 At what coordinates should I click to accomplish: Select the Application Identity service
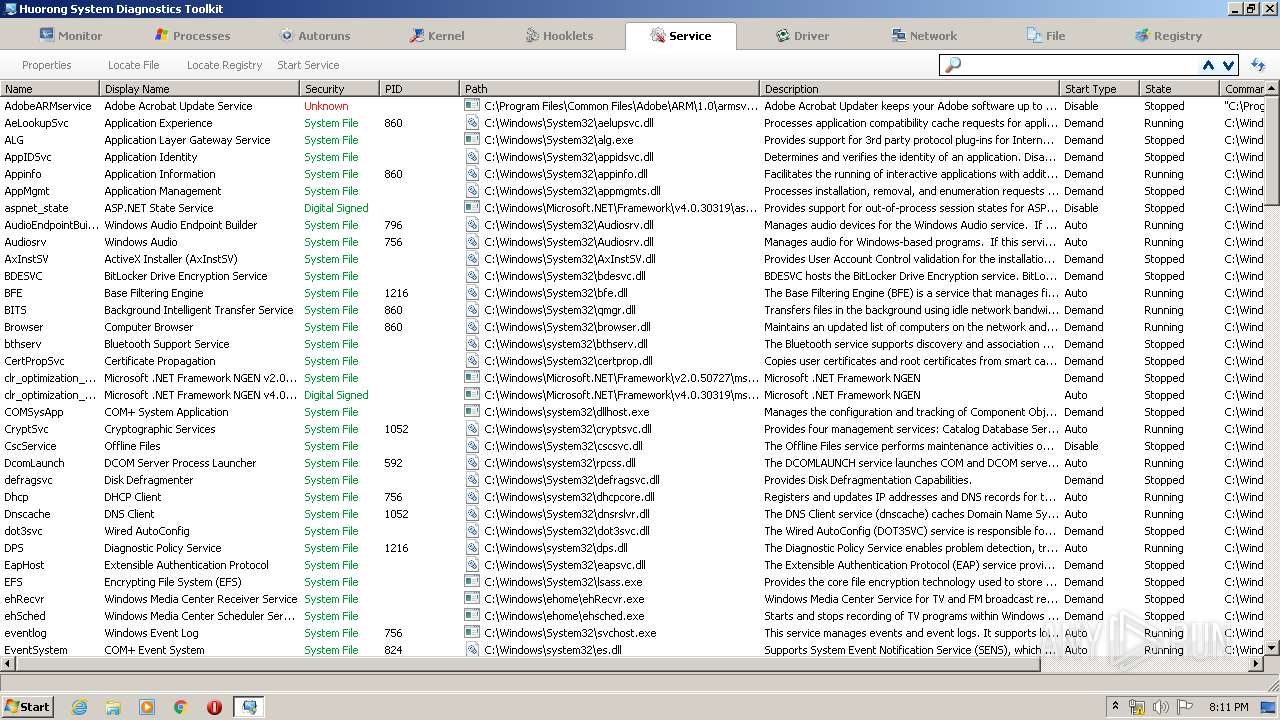(x=632, y=157)
